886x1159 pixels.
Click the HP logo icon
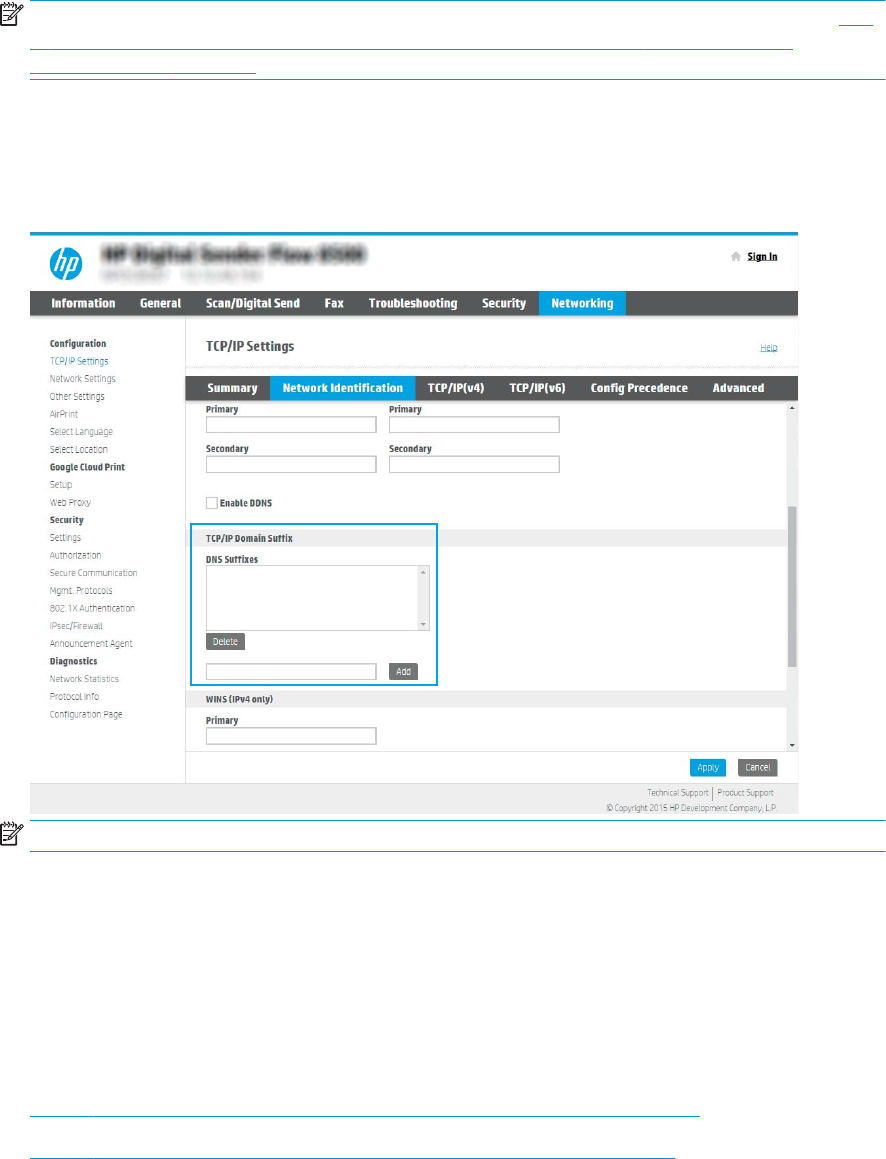[x=66, y=264]
